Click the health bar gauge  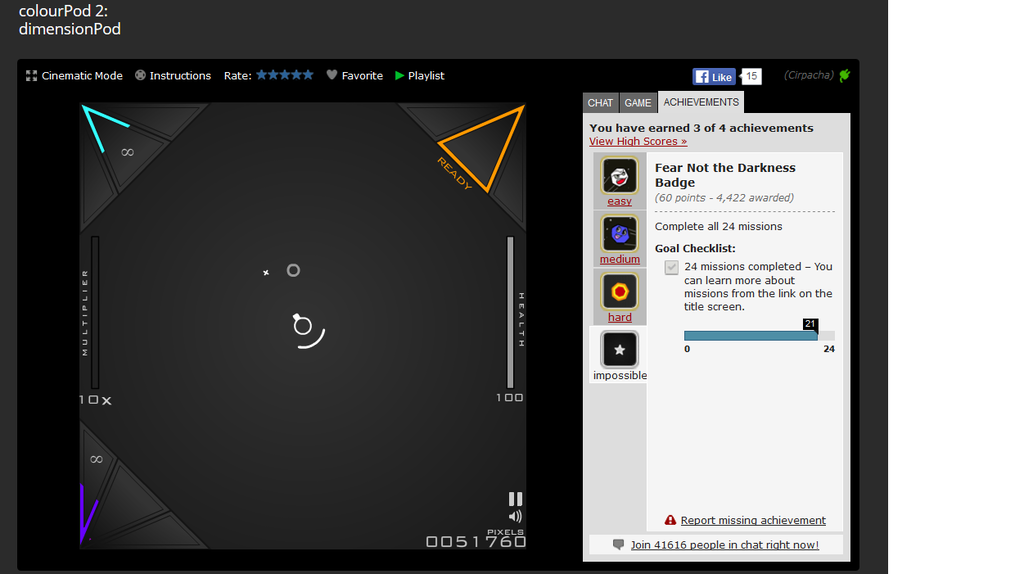click(510, 312)
